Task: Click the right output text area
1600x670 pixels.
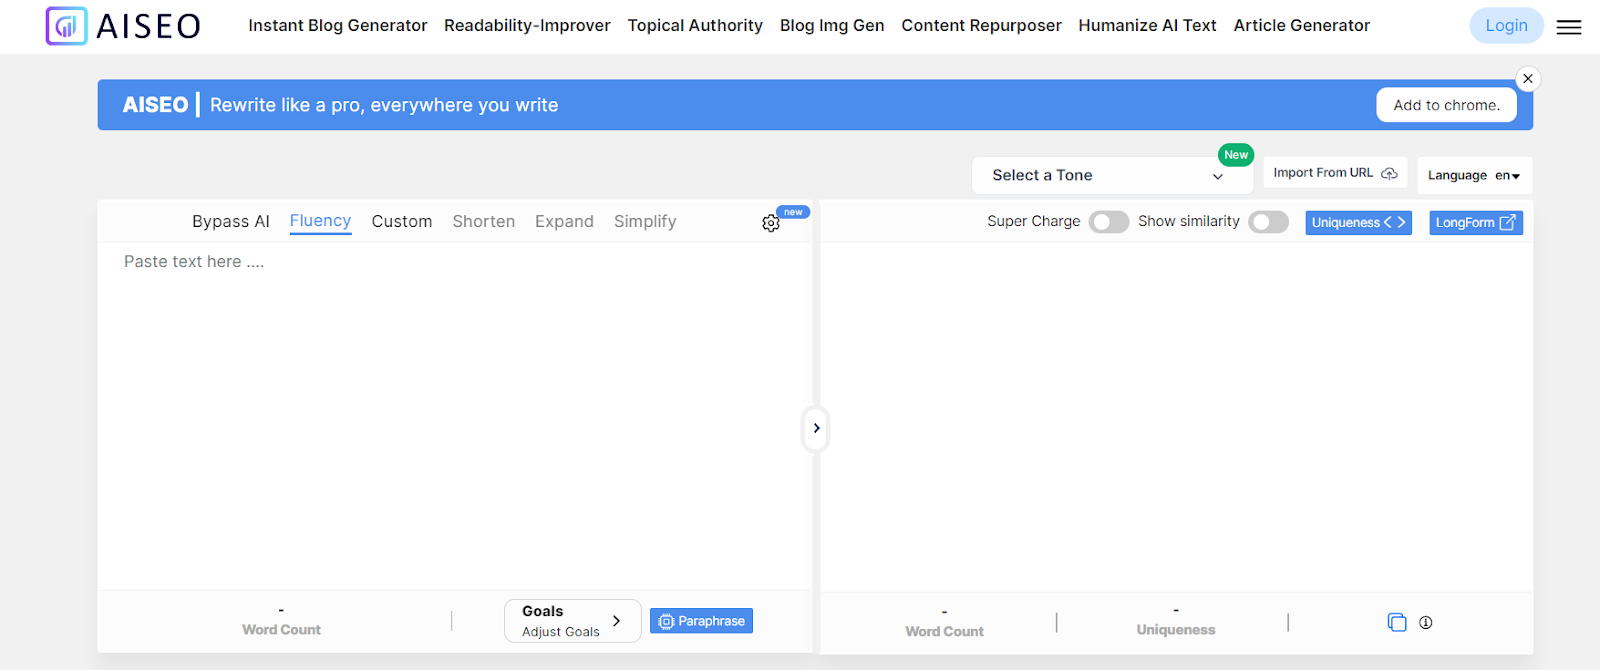Action: 1176,415
